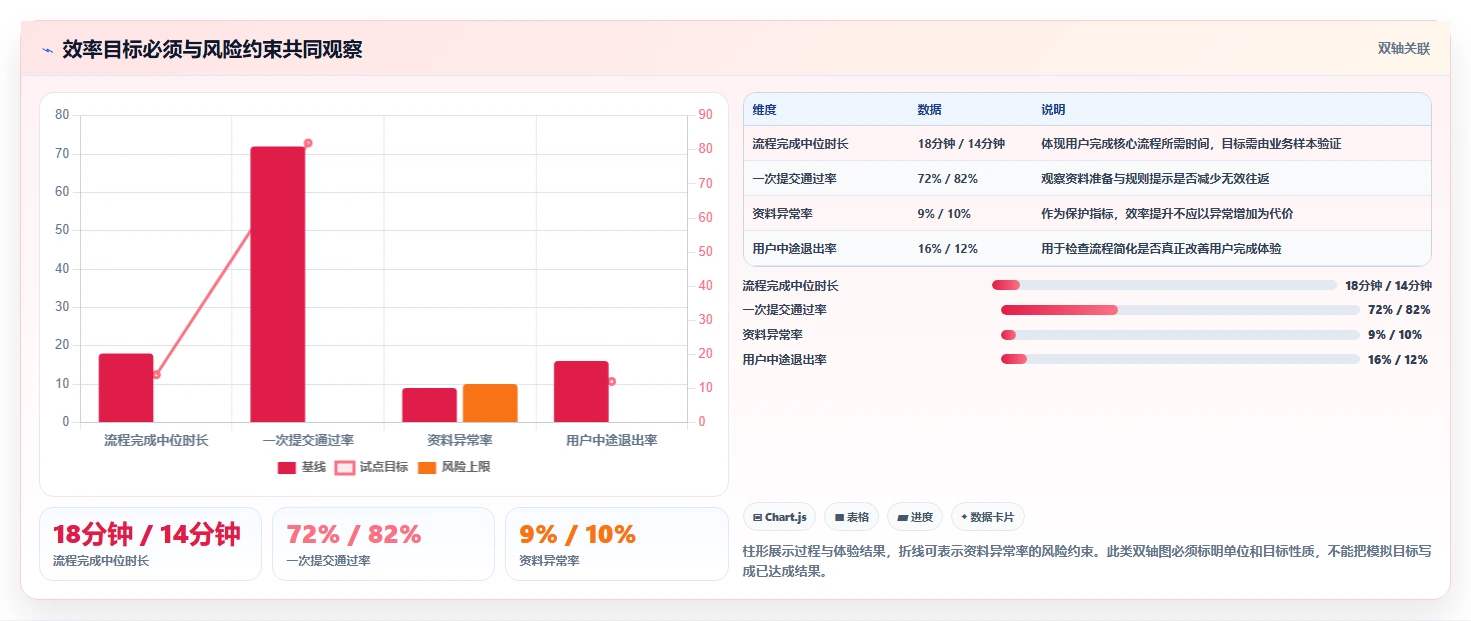The image size is (1471, 621).
Task: Click the 用户中途退出率 table row label
Action: [x=795, y=249]
